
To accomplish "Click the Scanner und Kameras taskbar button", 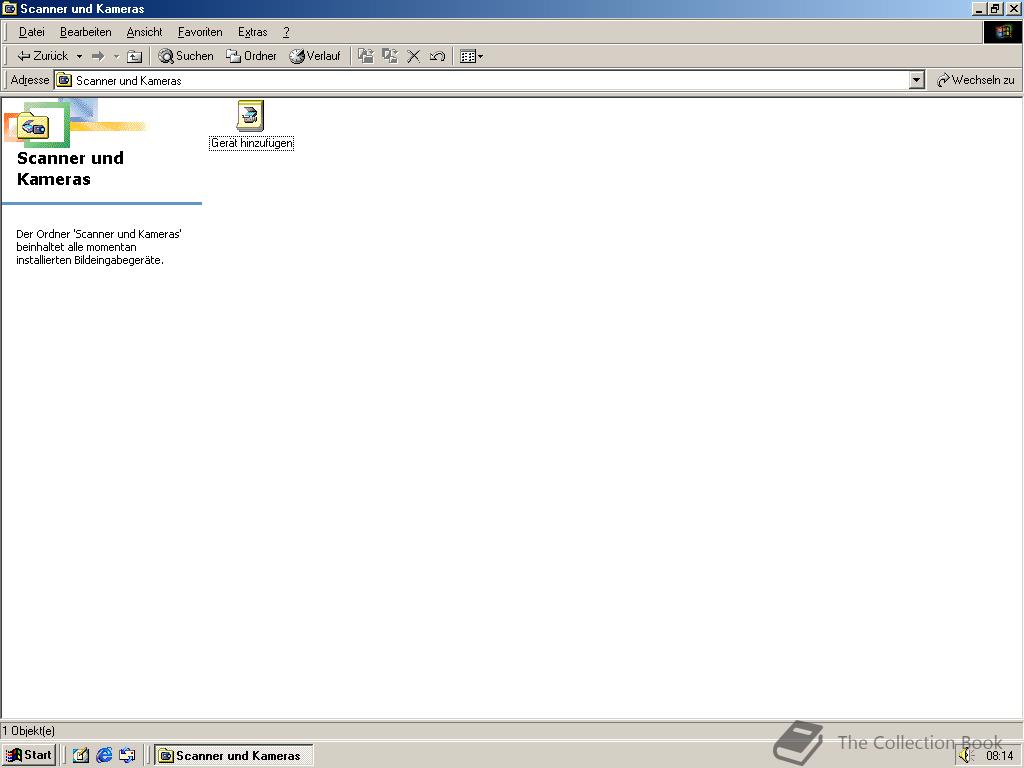I will point(234,756).
